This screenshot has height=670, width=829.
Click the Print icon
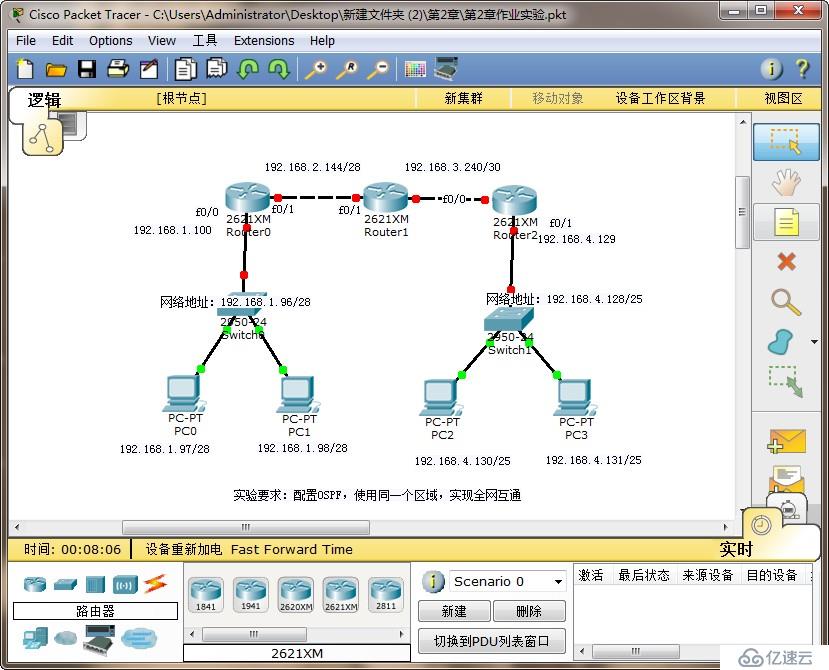(x=118, y=69)
